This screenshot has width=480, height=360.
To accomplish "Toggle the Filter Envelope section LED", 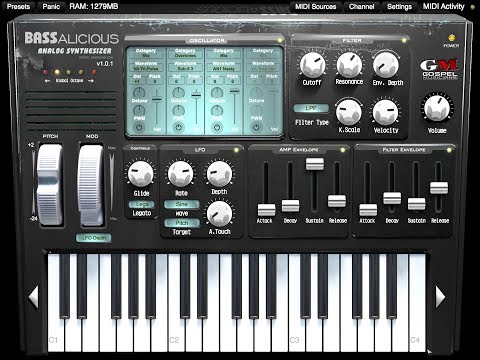I will tap(449, 150).
